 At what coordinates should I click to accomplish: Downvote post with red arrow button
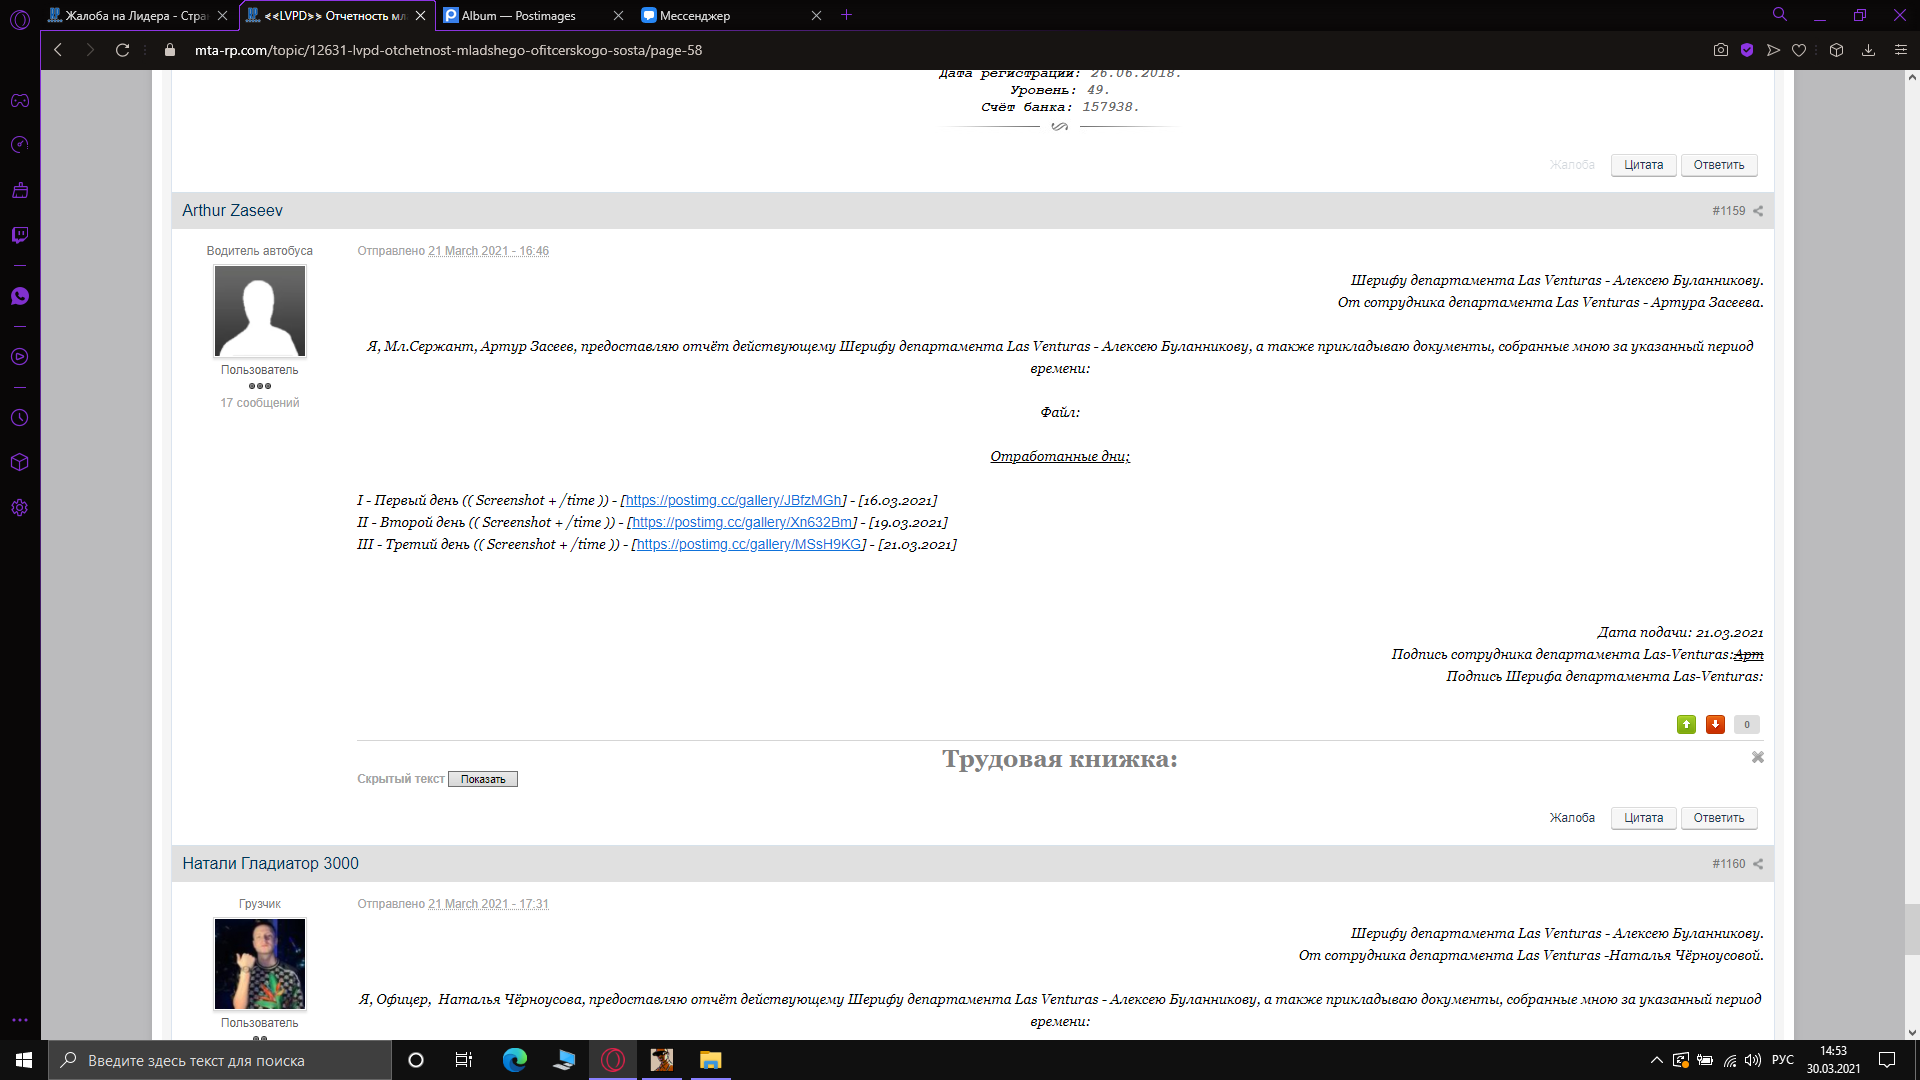[x=1715, y=725]
